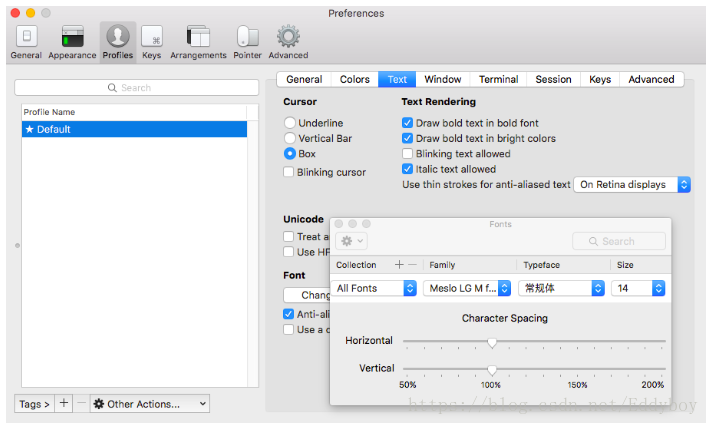Click the Fonts panel Search field
Image resolution: width=709 pixels, height=425 pixels.
click(x=619, y=241)
